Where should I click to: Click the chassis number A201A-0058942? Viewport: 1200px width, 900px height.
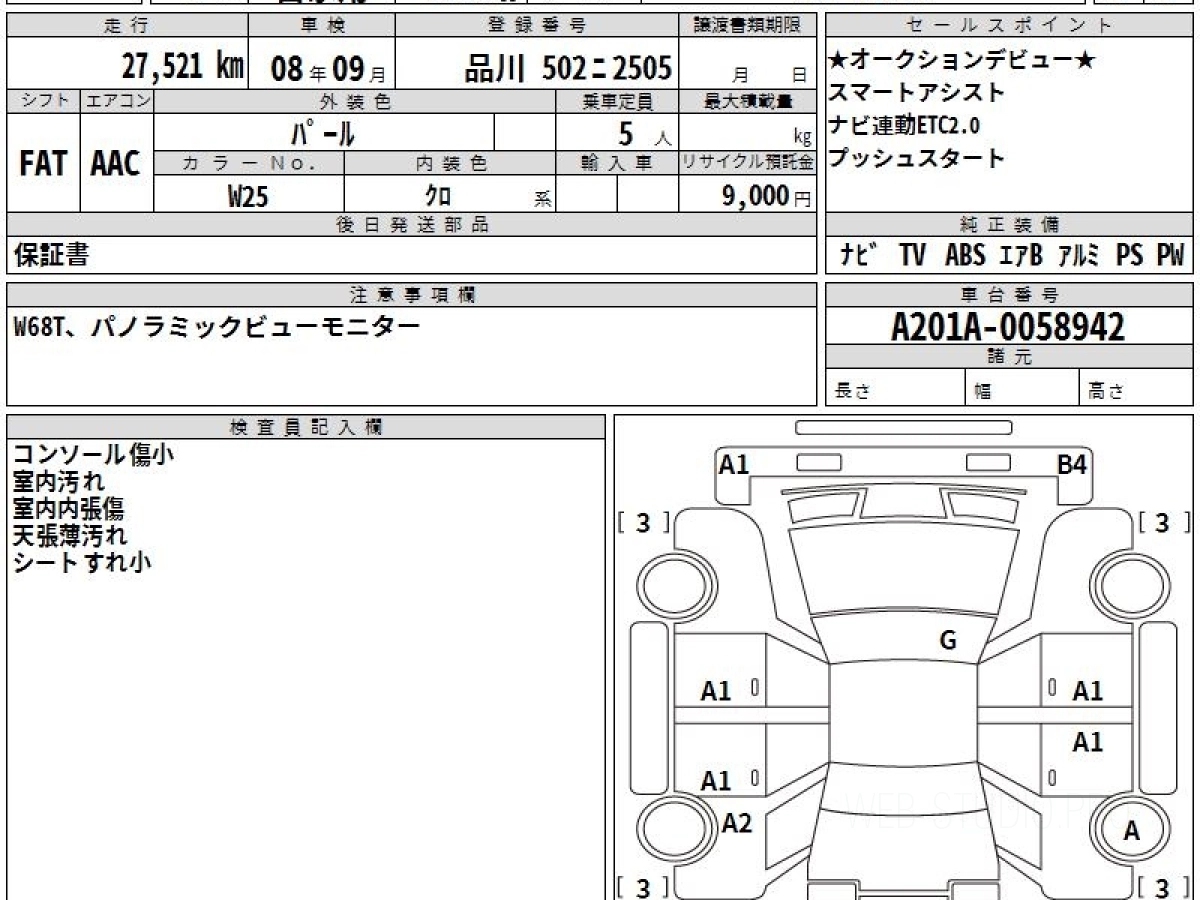(x=1008, y=327)
